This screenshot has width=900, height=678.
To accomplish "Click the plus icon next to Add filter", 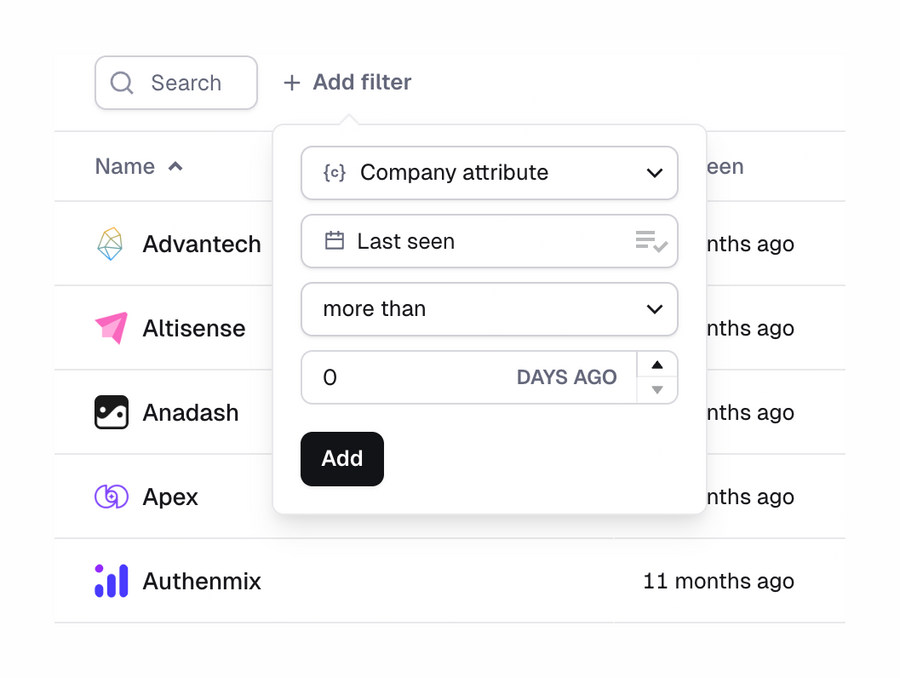I will click(292, 82).
